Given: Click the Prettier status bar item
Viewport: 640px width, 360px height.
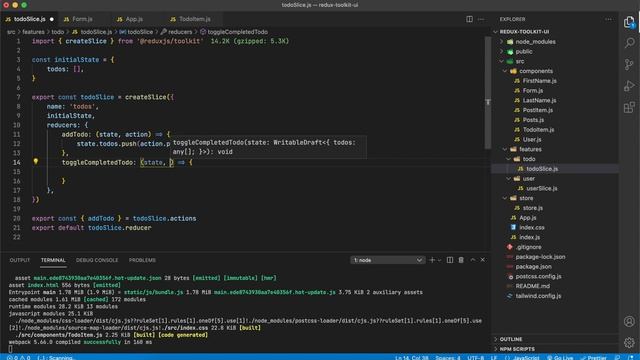Looking at the screenshot, I should [x=593, y=358].
